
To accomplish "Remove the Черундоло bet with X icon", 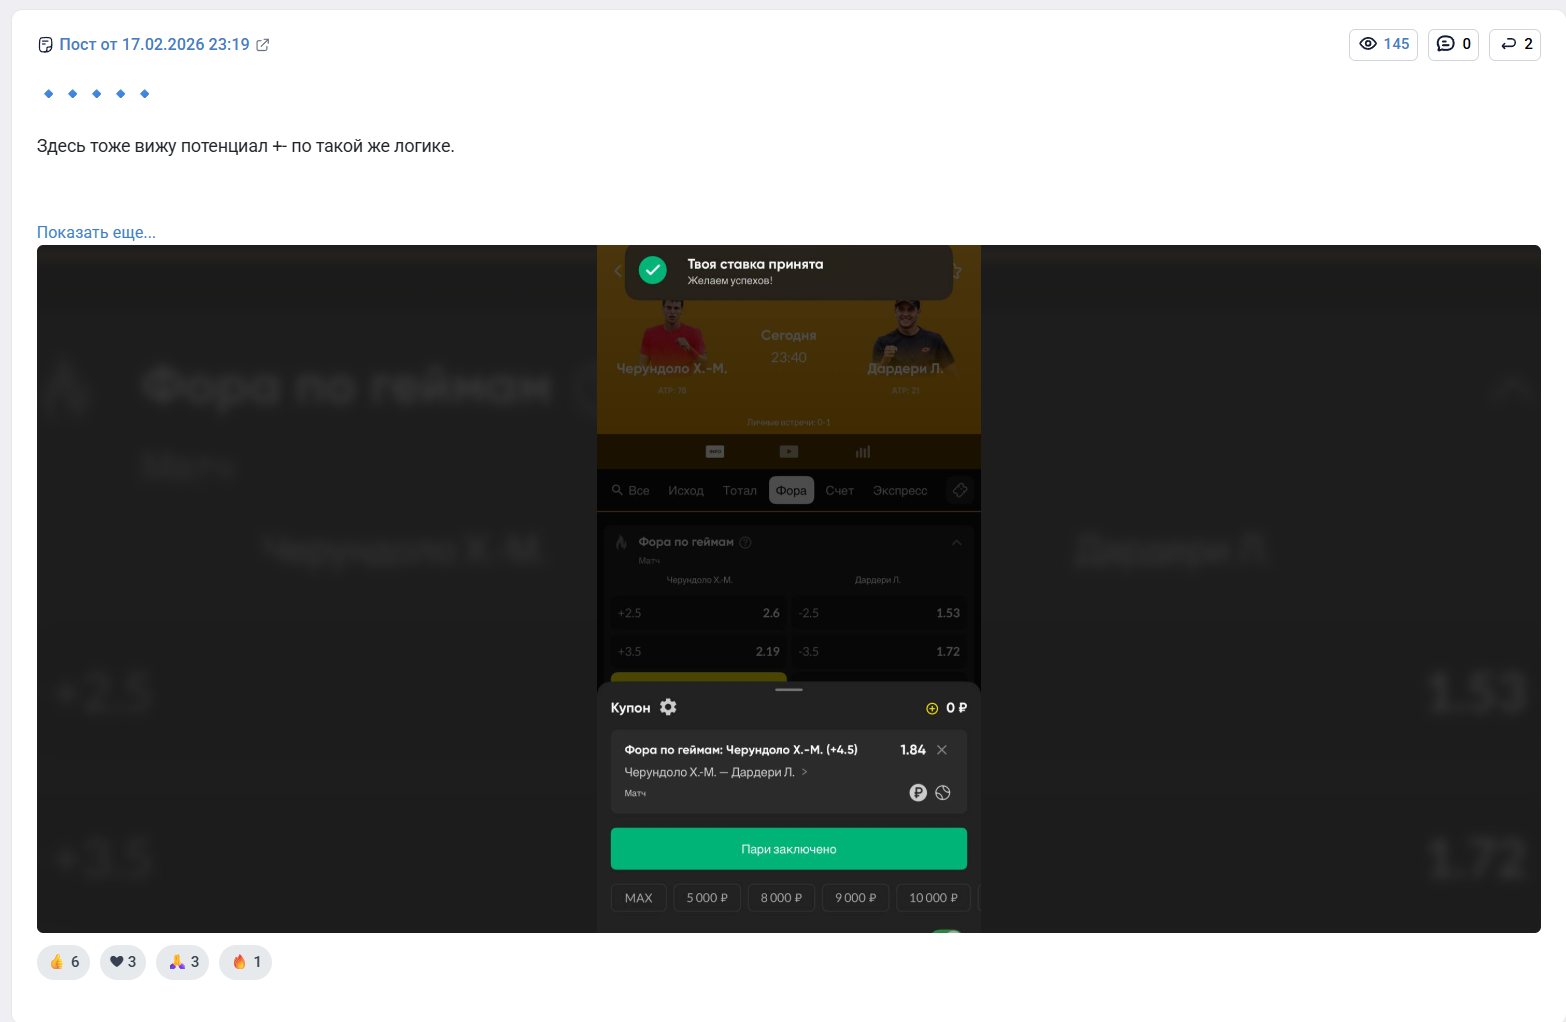I will coord(942,750).
